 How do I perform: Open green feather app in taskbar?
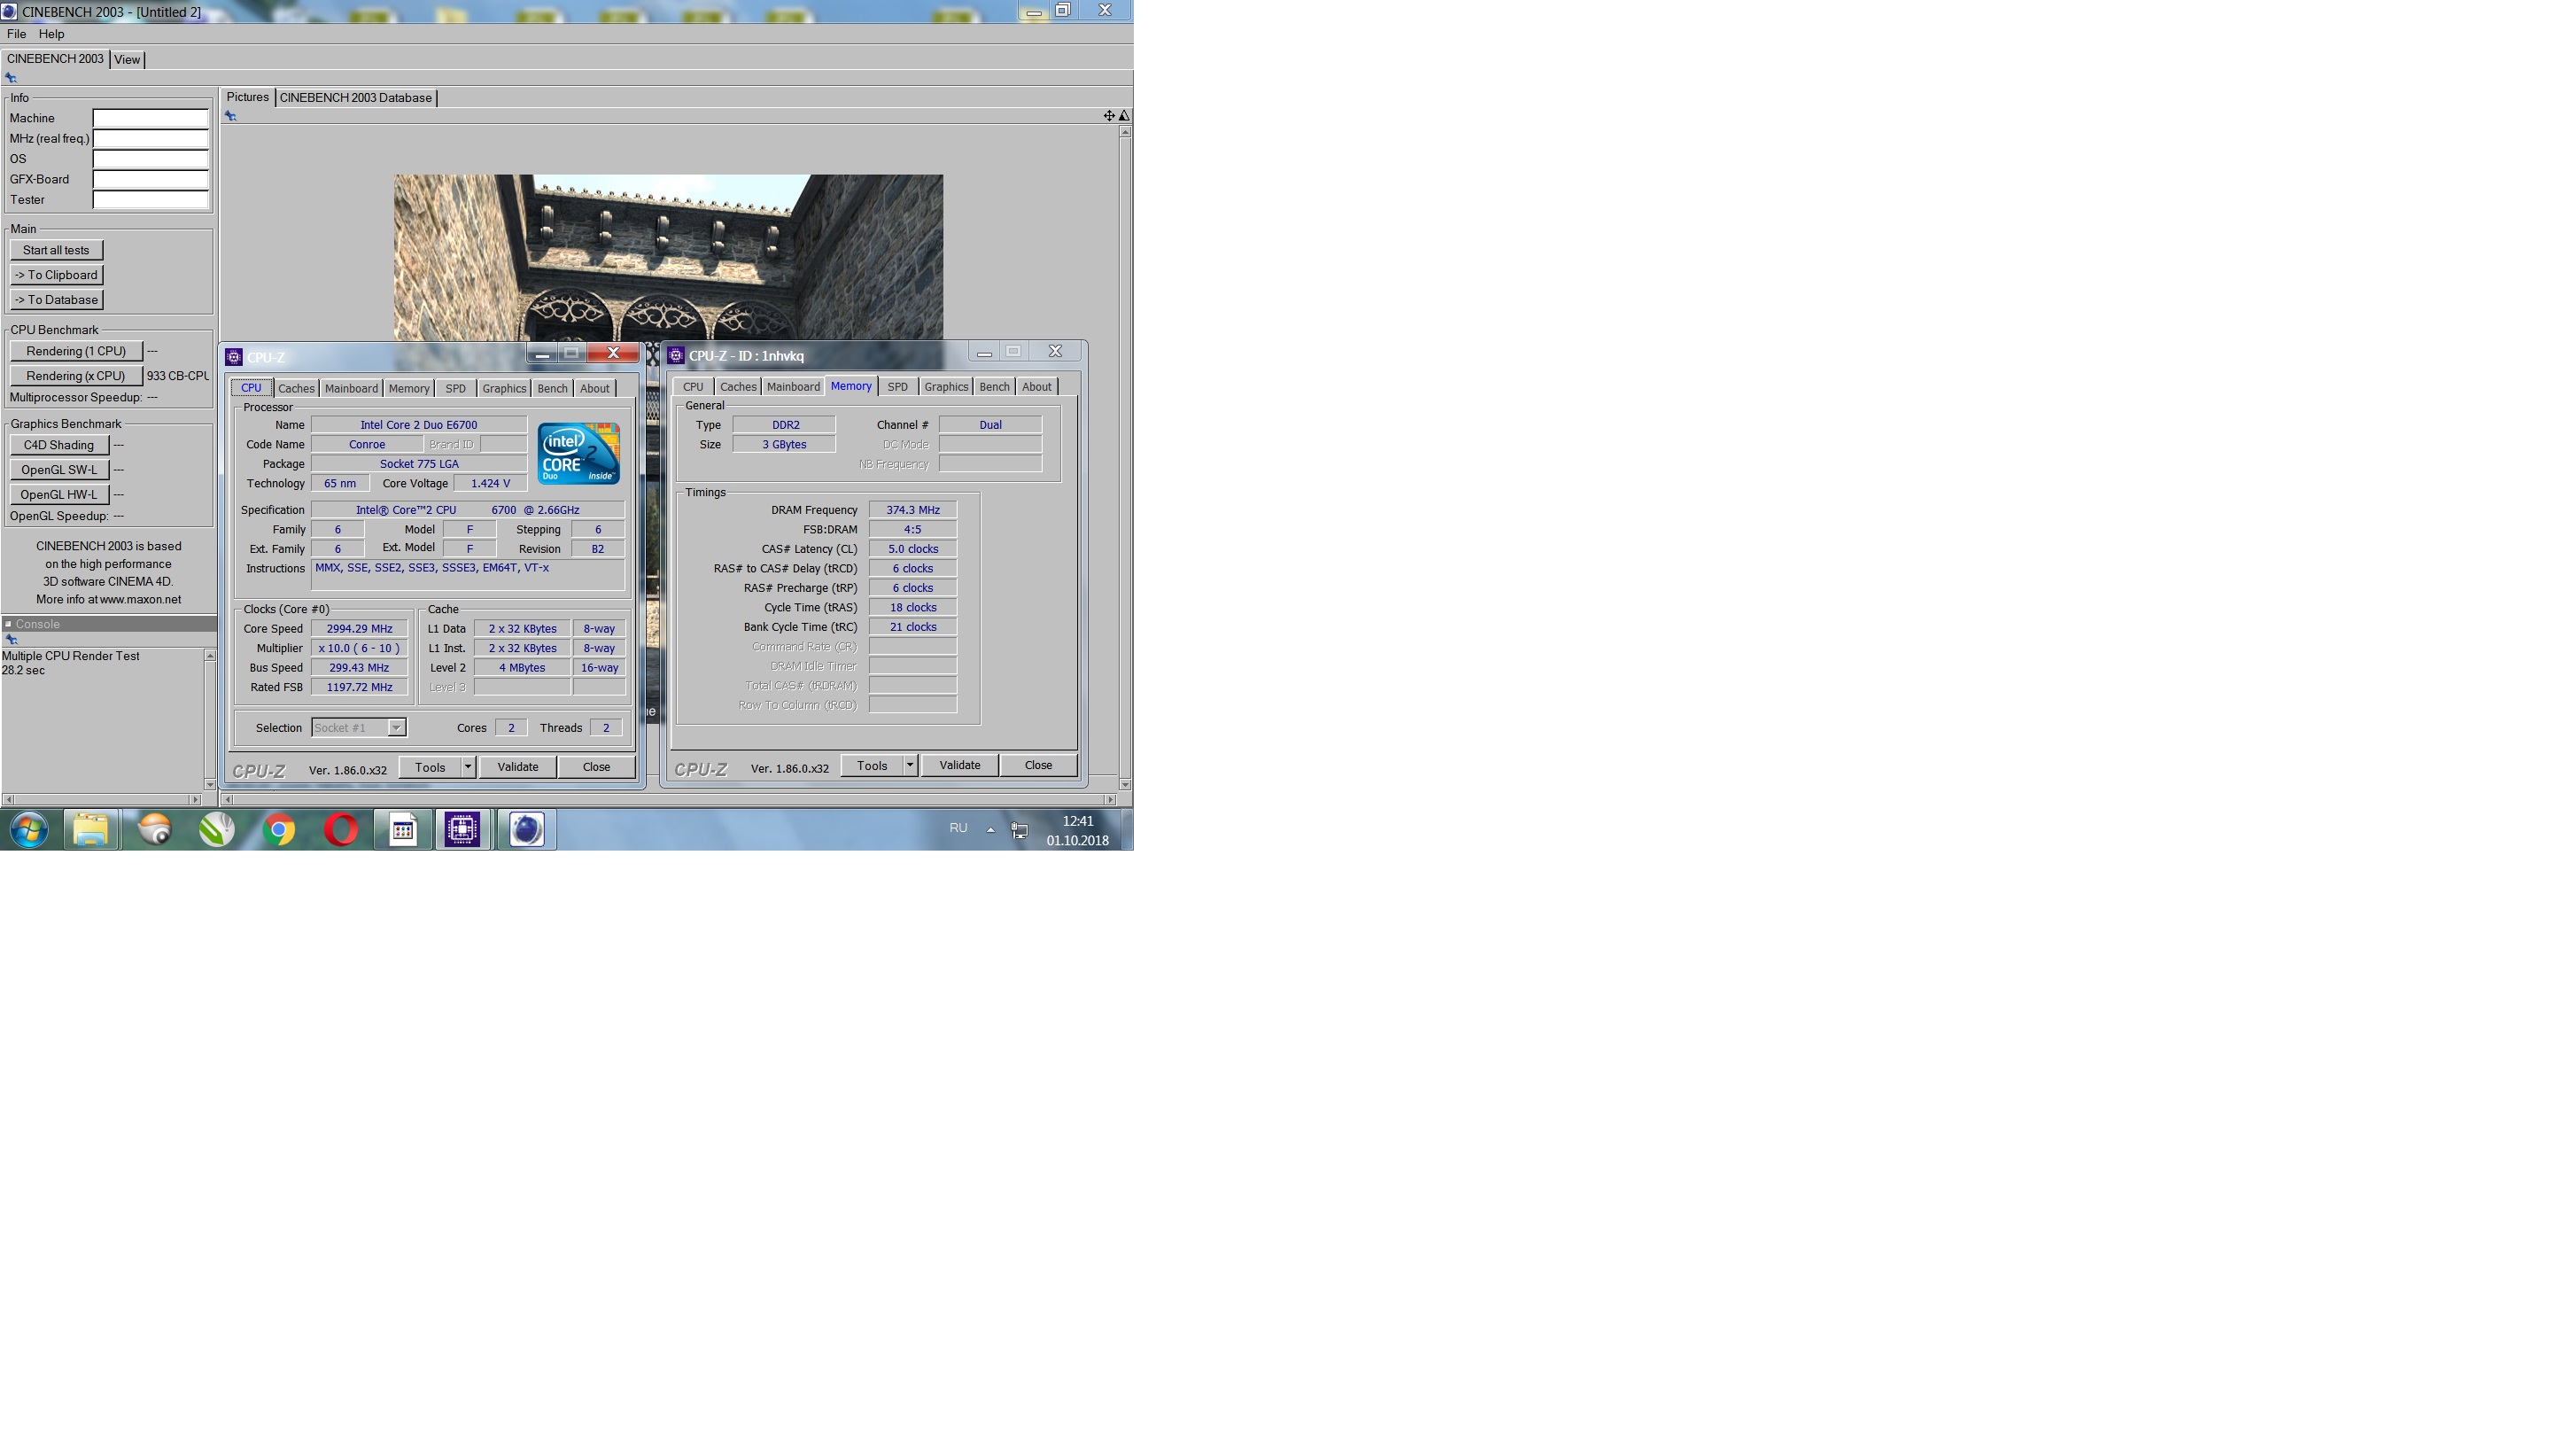pos(217,829)
